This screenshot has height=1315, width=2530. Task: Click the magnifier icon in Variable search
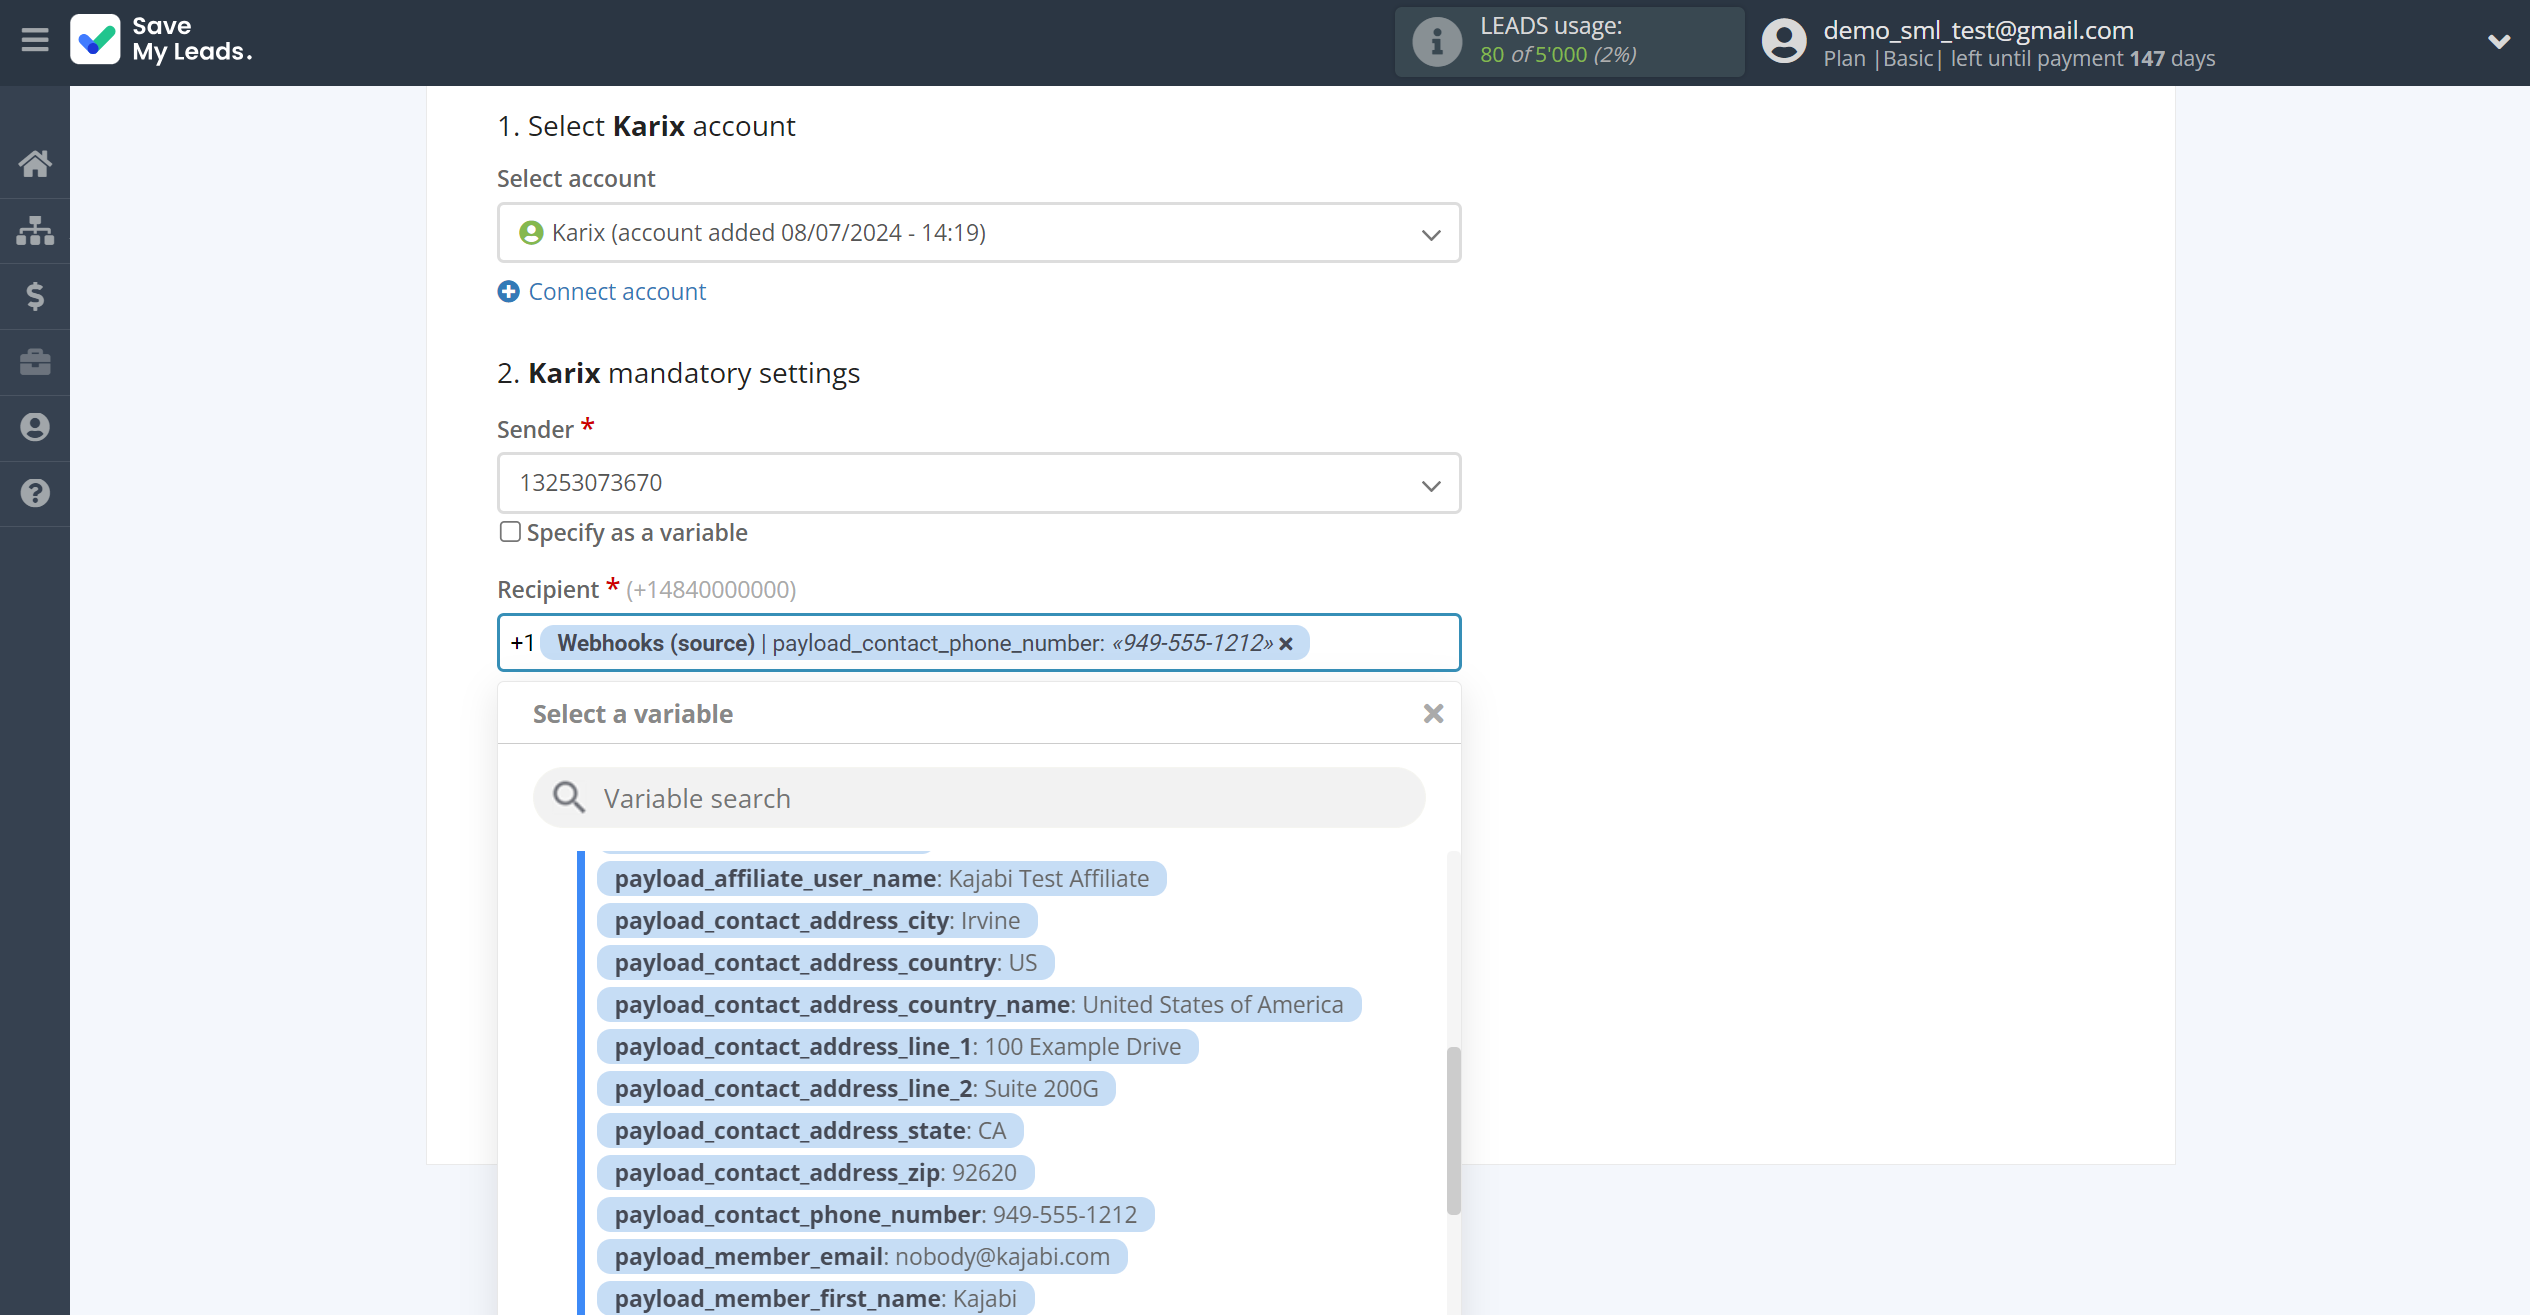[569, 798]
